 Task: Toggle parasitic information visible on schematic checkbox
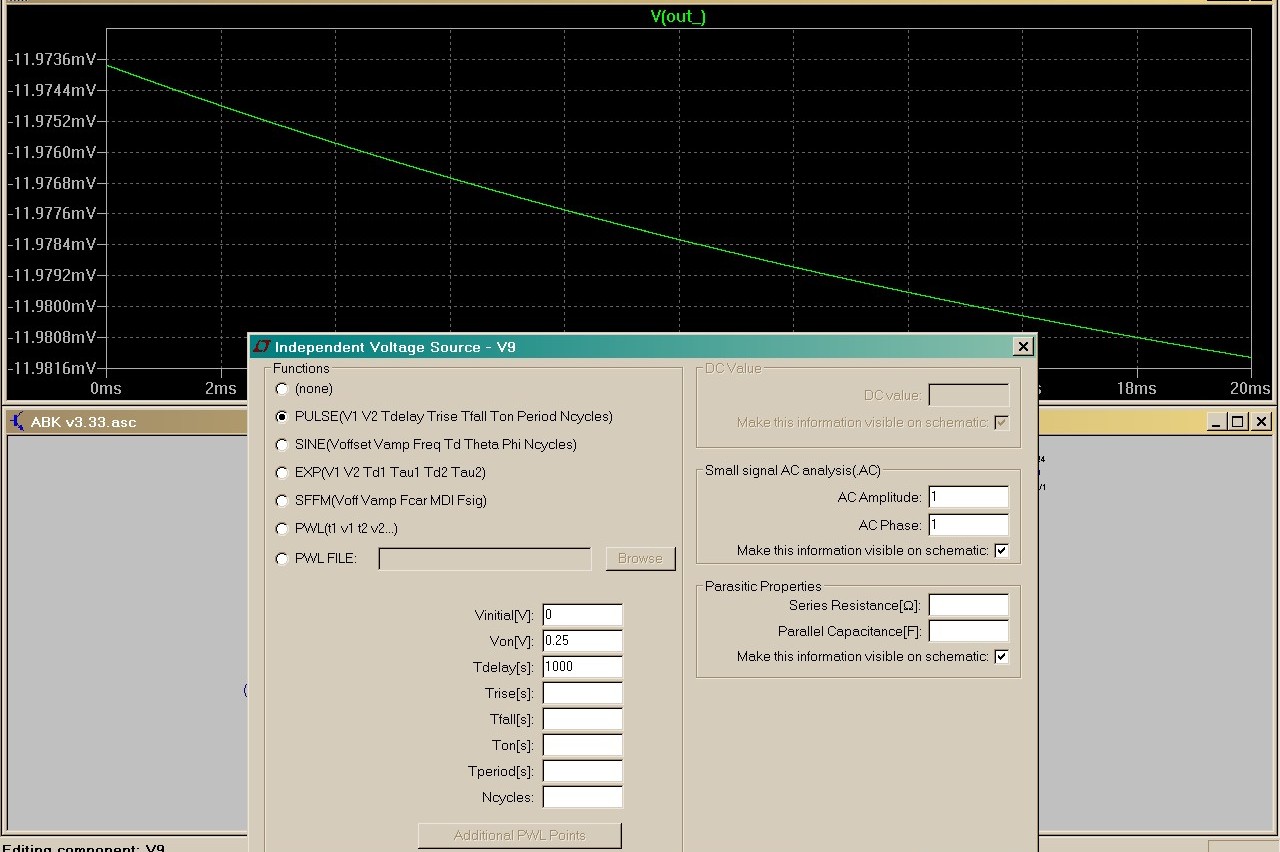1002,657
